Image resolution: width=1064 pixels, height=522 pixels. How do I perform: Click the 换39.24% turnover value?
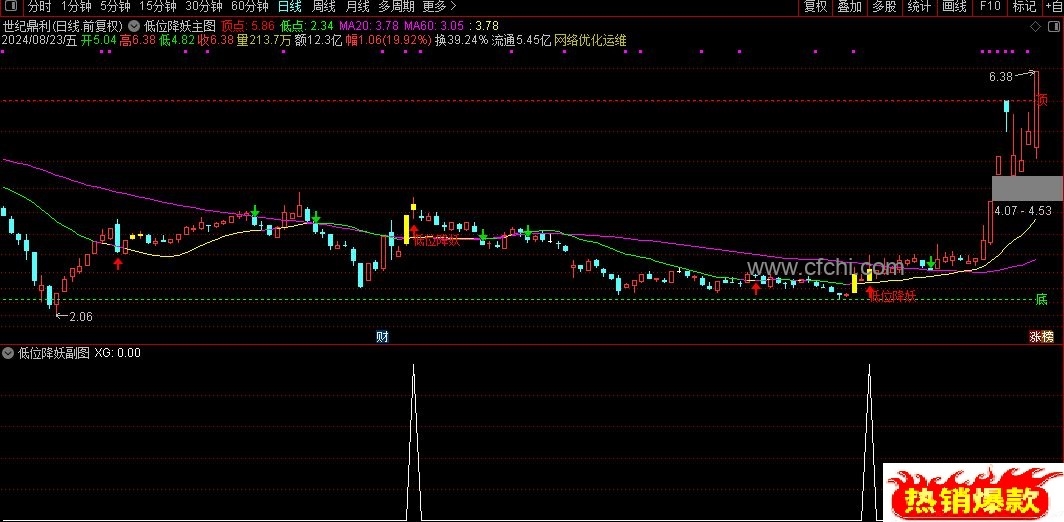click(x=461, y=41)
